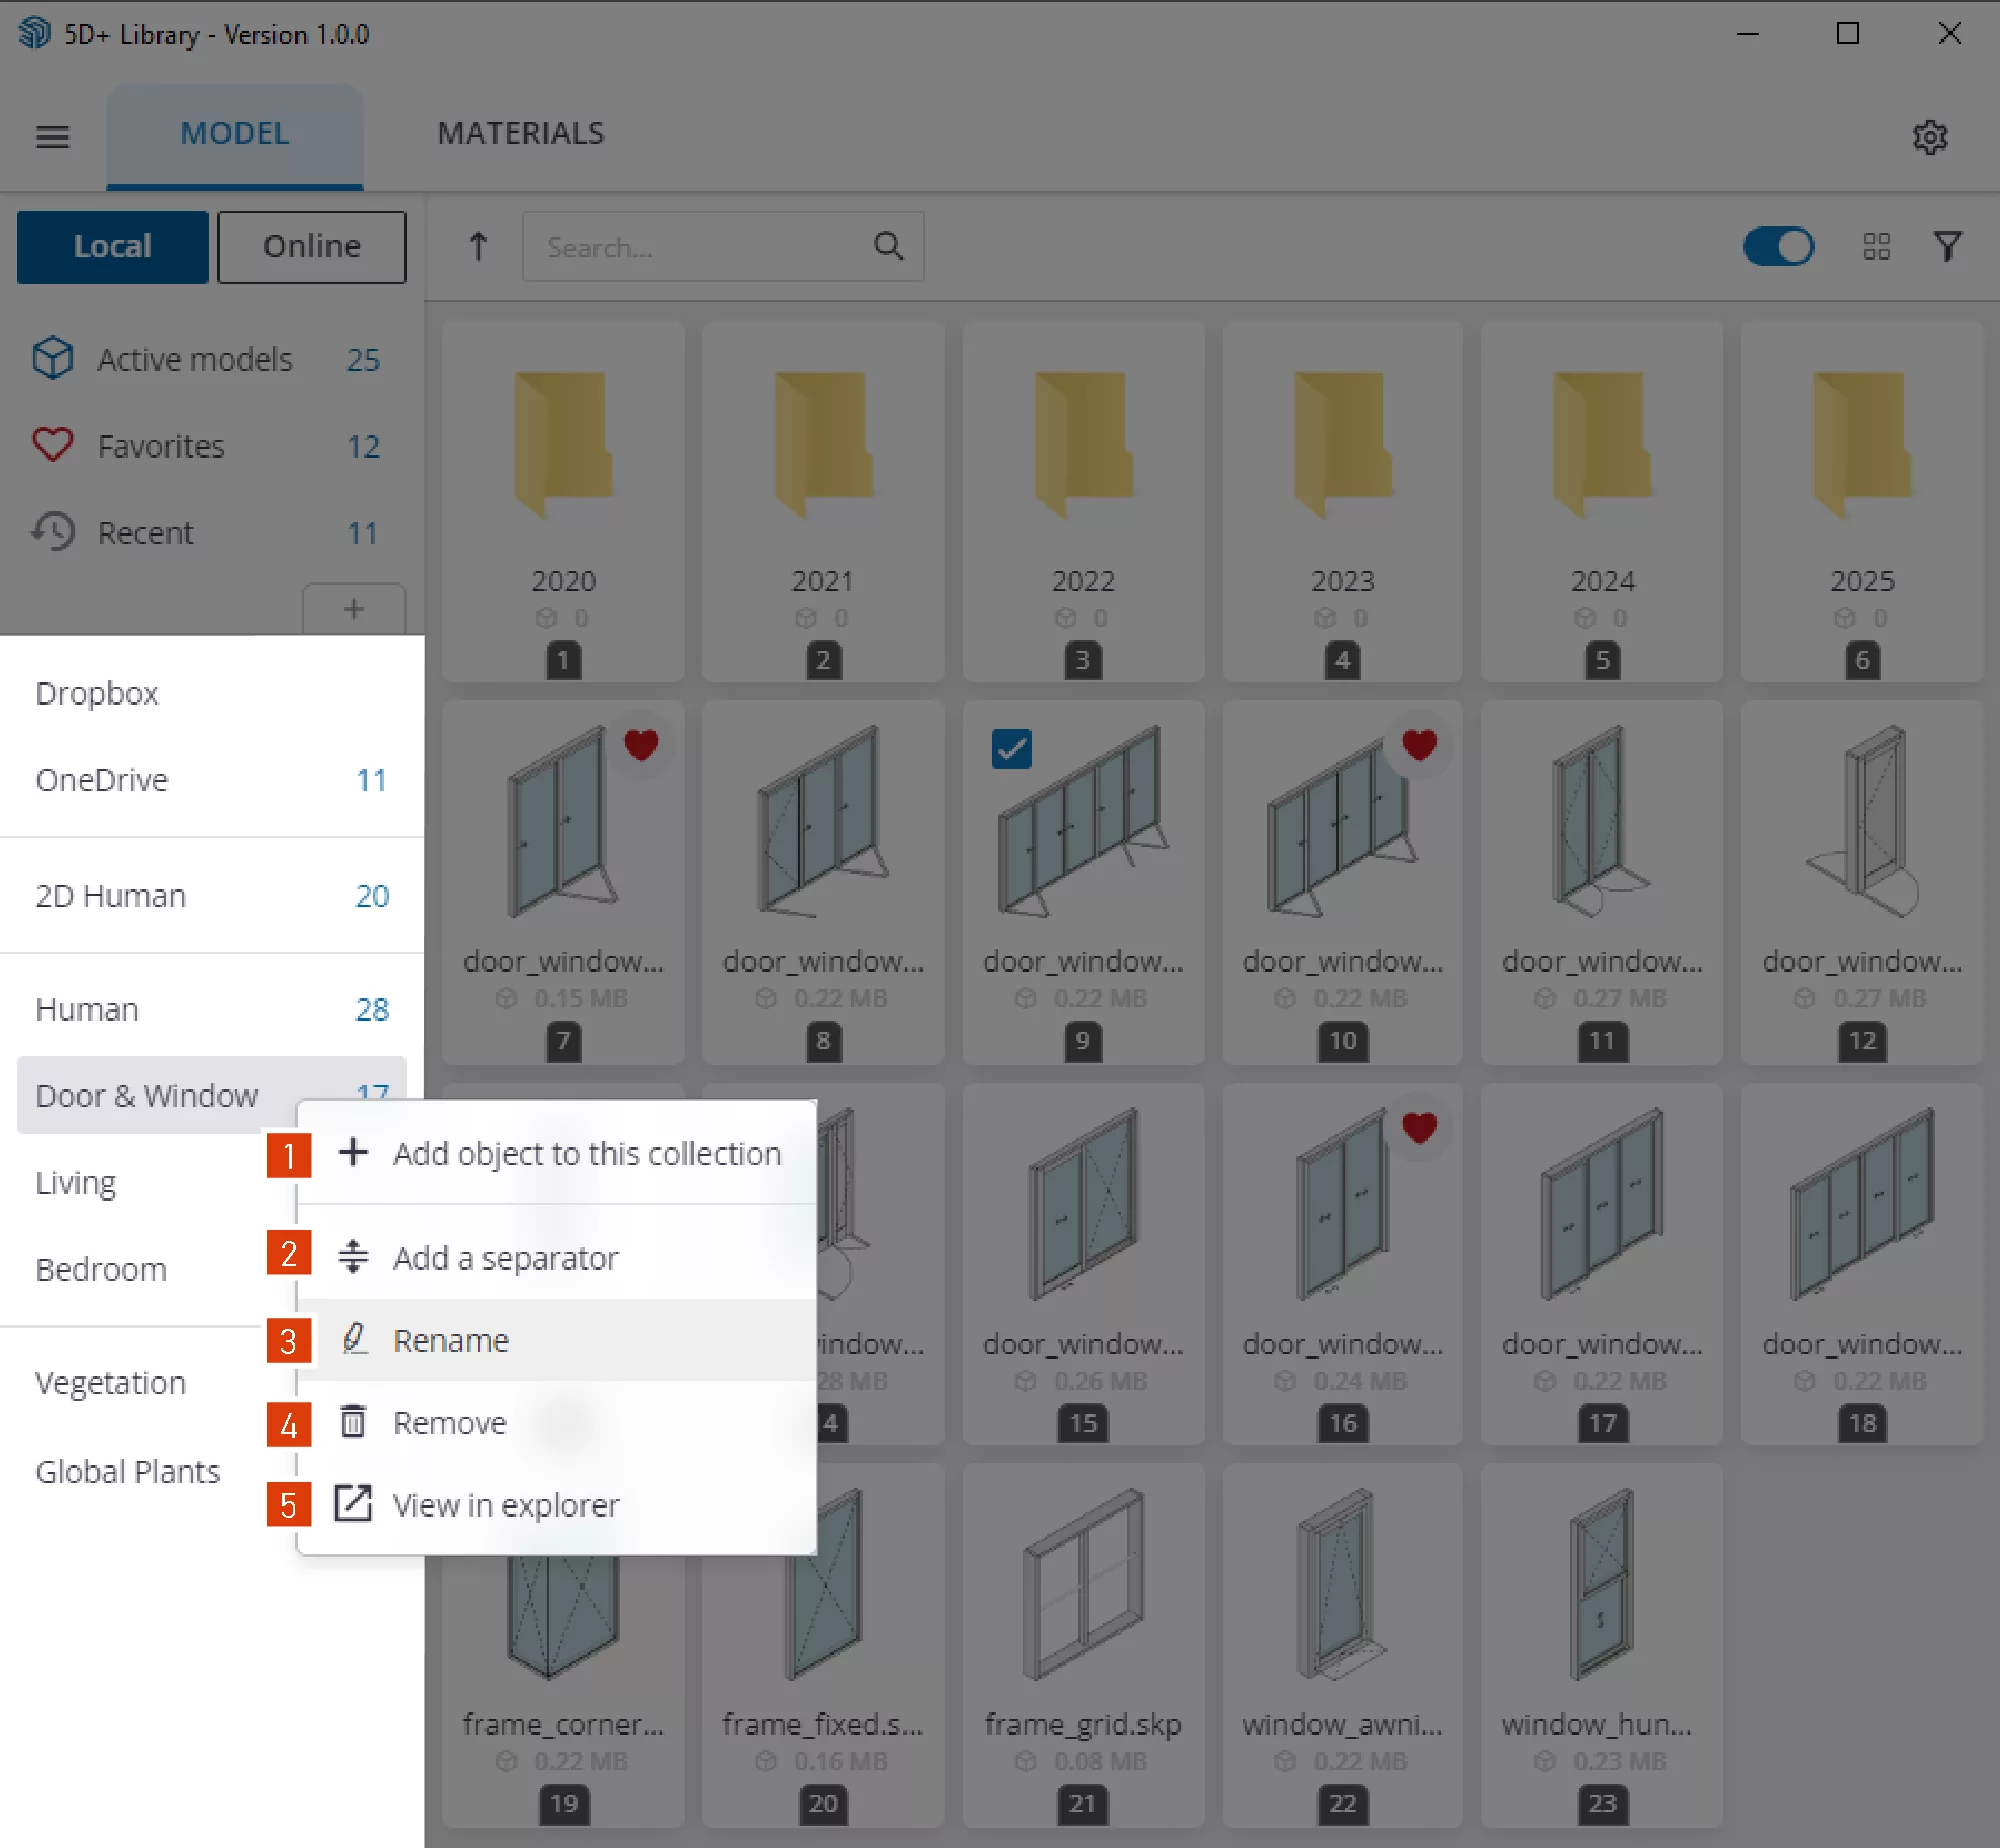
Task: Click the Active models cube icon
Action: 53,359
